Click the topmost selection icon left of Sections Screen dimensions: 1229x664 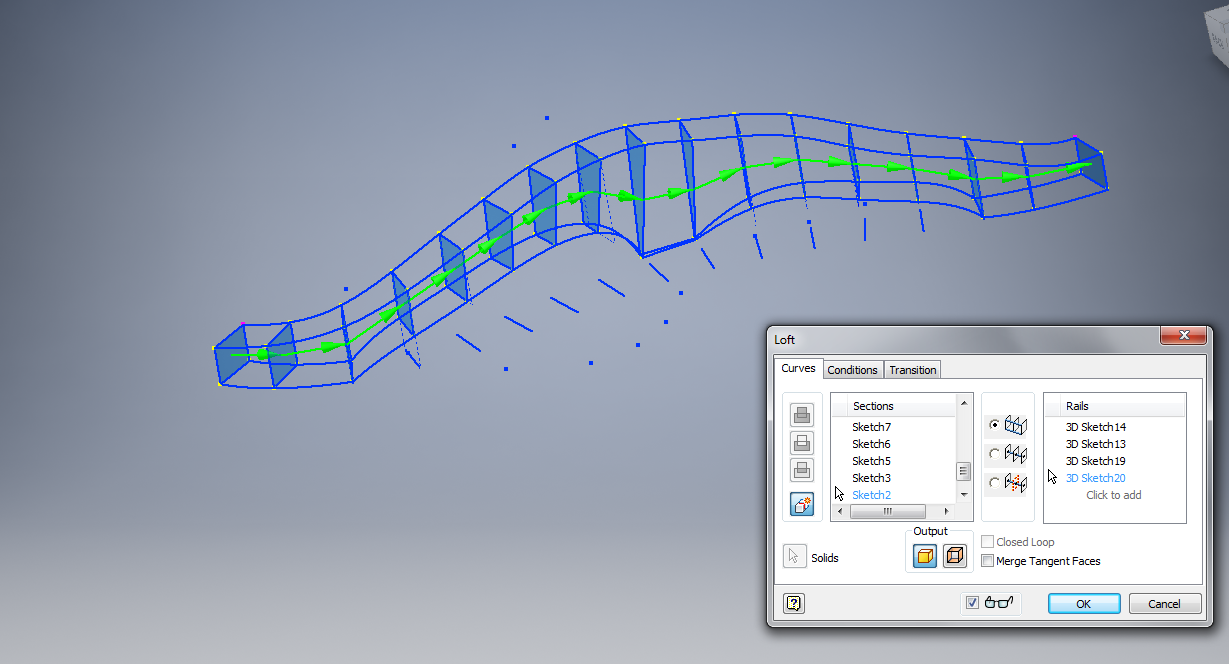(x=801, y=414)
